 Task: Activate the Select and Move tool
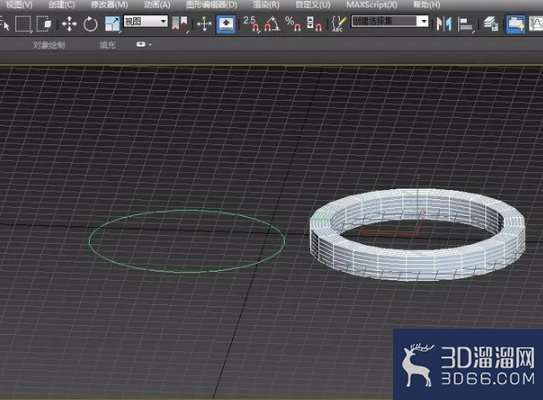tap(69, 24)
